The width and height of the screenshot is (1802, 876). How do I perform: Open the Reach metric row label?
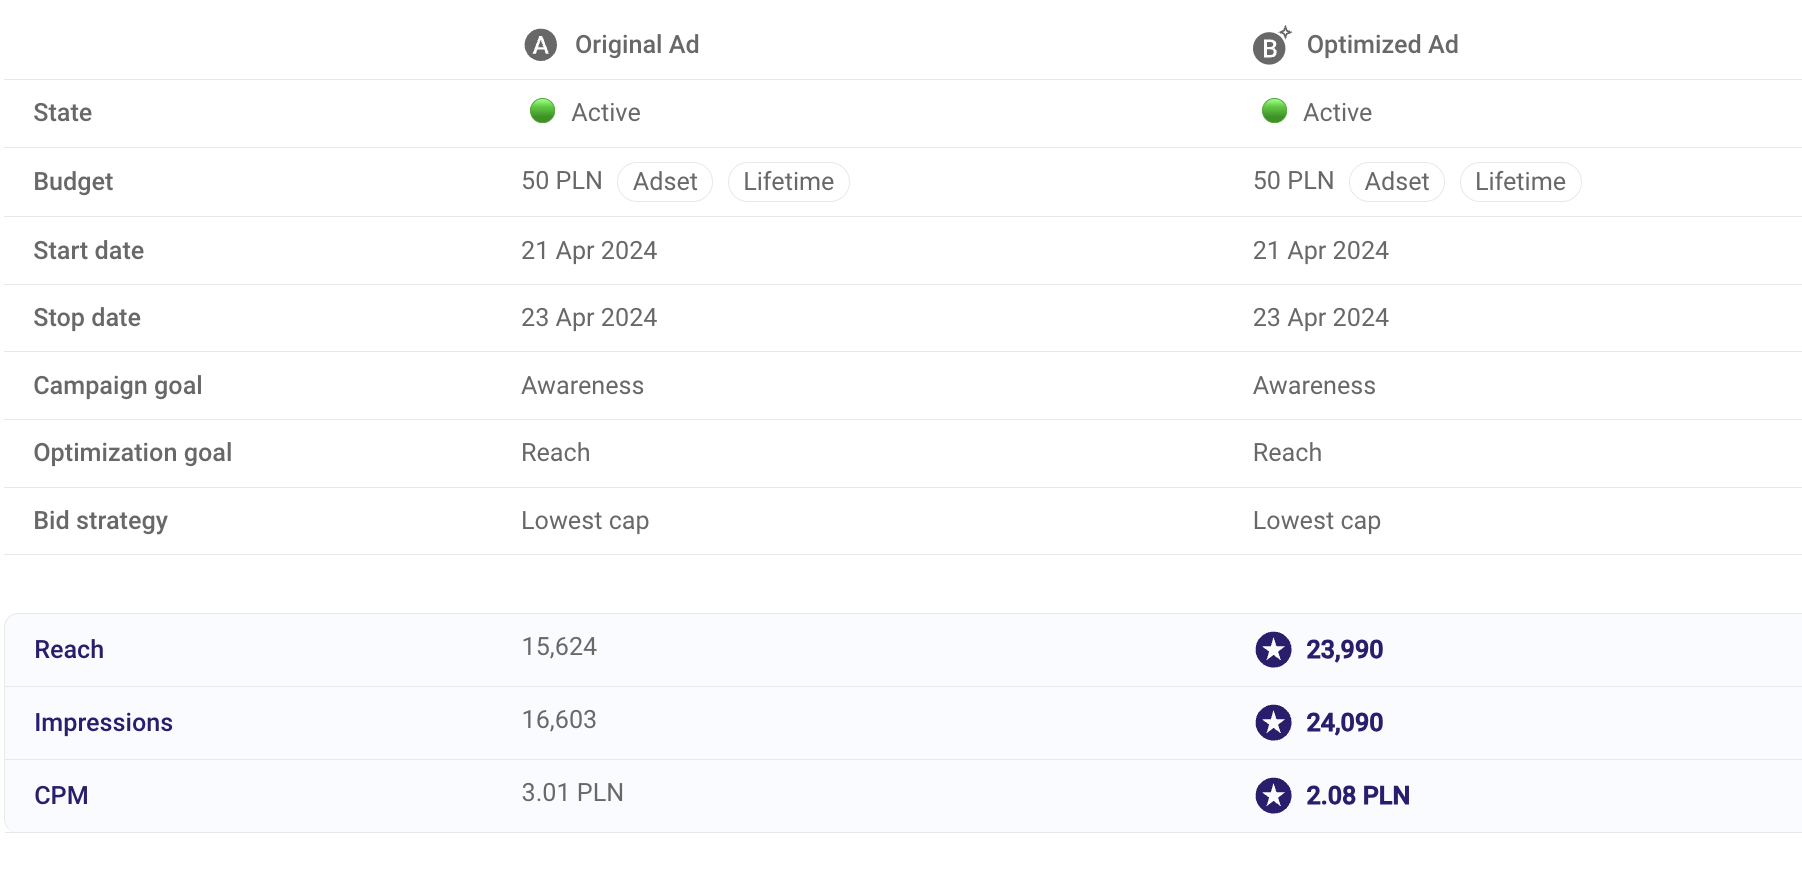pyautogui.click(x=69, y=650)
